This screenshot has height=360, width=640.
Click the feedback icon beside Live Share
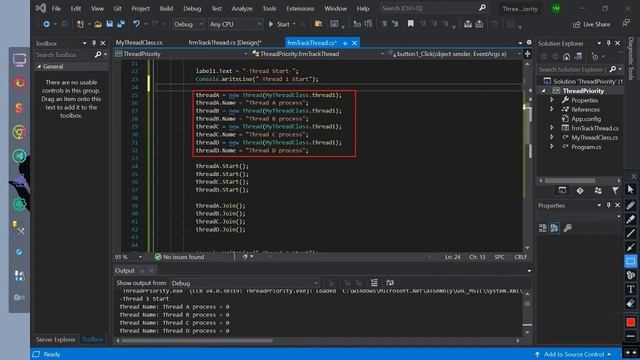point(626,24)
